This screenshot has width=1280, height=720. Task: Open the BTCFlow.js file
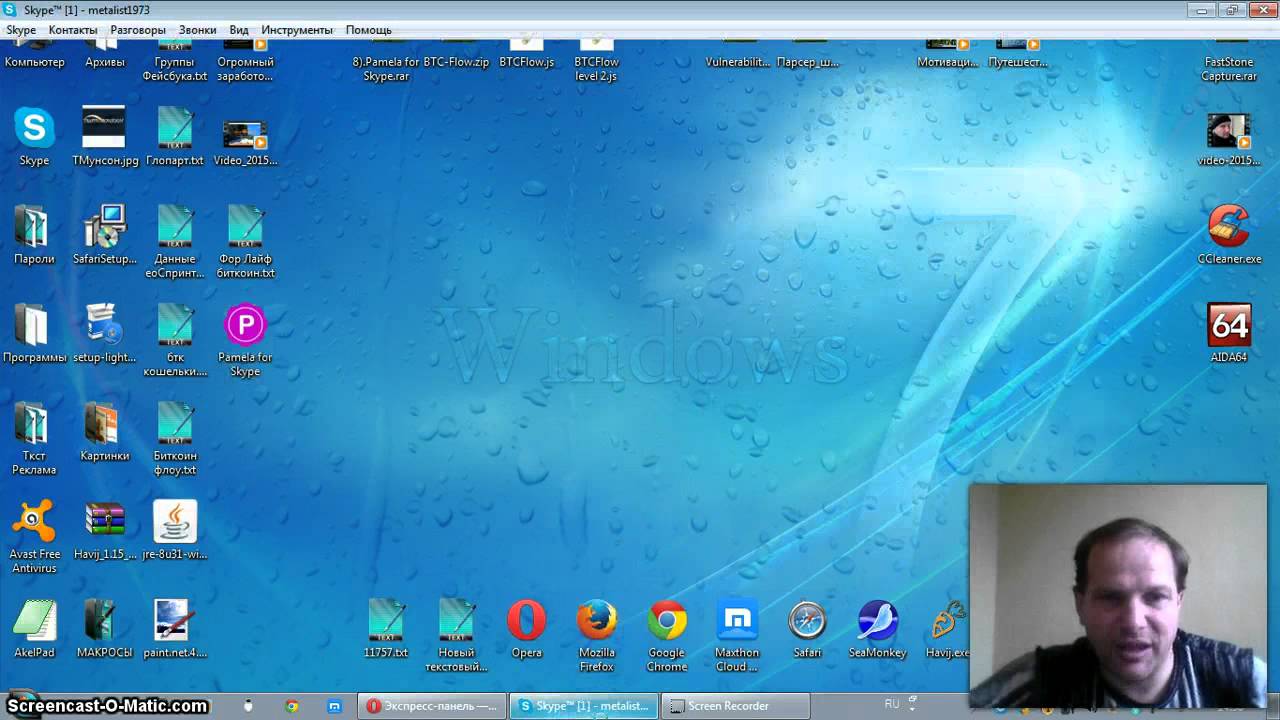pyautogui.click(x=526, y=55)
